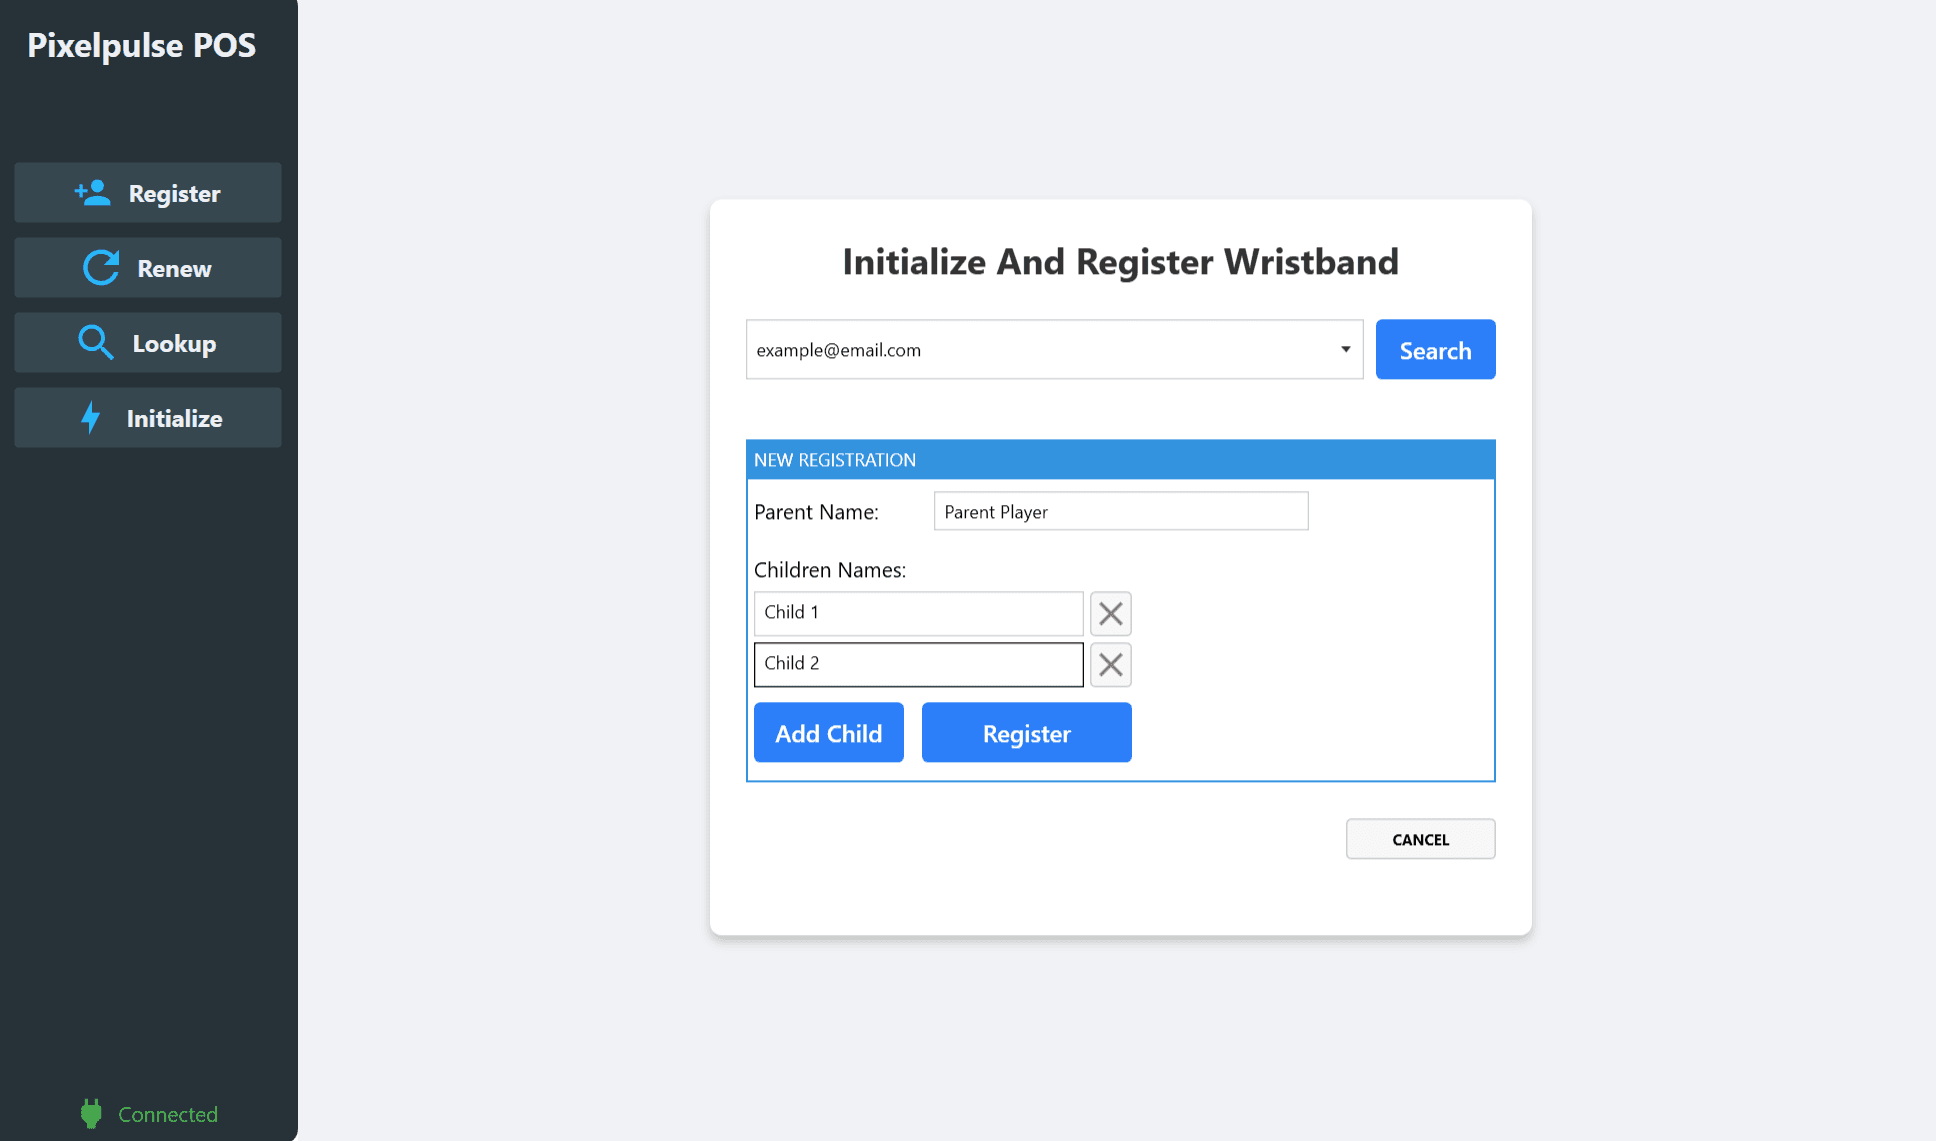
Task: Remove Child 1 using its X icon
Action: pos(1110,613)
